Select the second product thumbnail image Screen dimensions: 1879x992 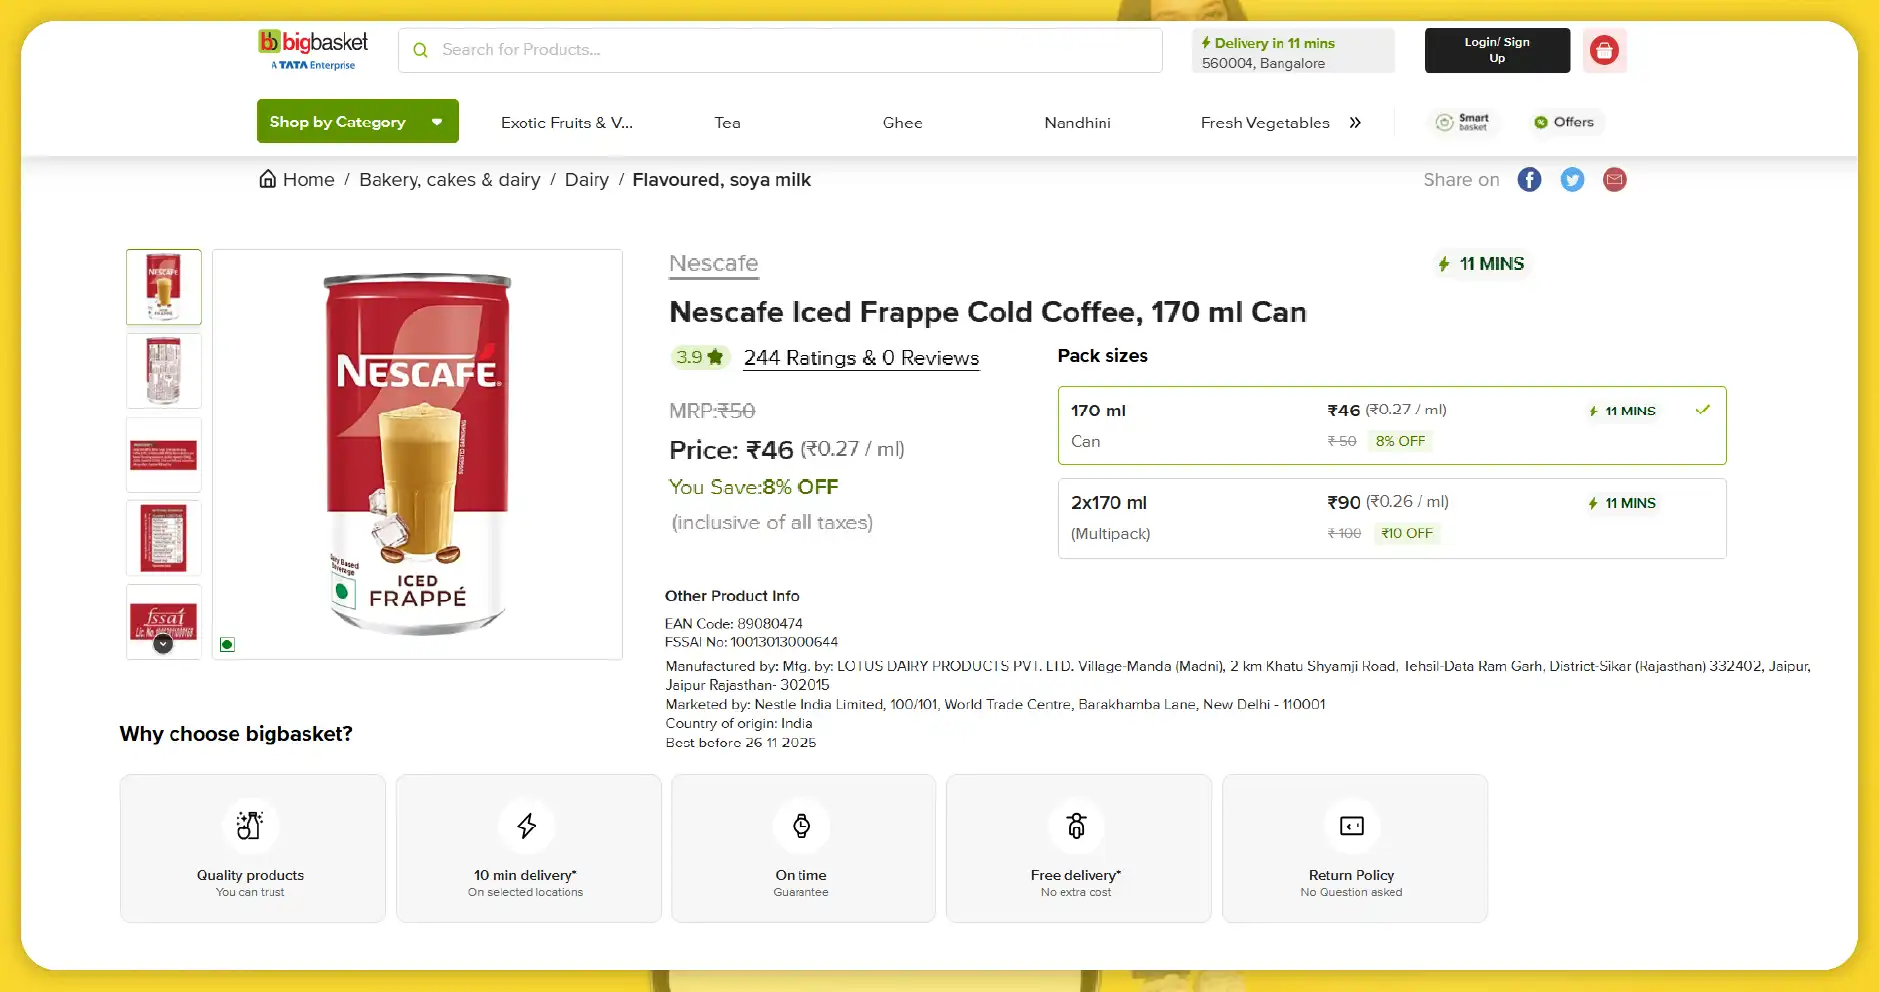(x=164, y=371)
